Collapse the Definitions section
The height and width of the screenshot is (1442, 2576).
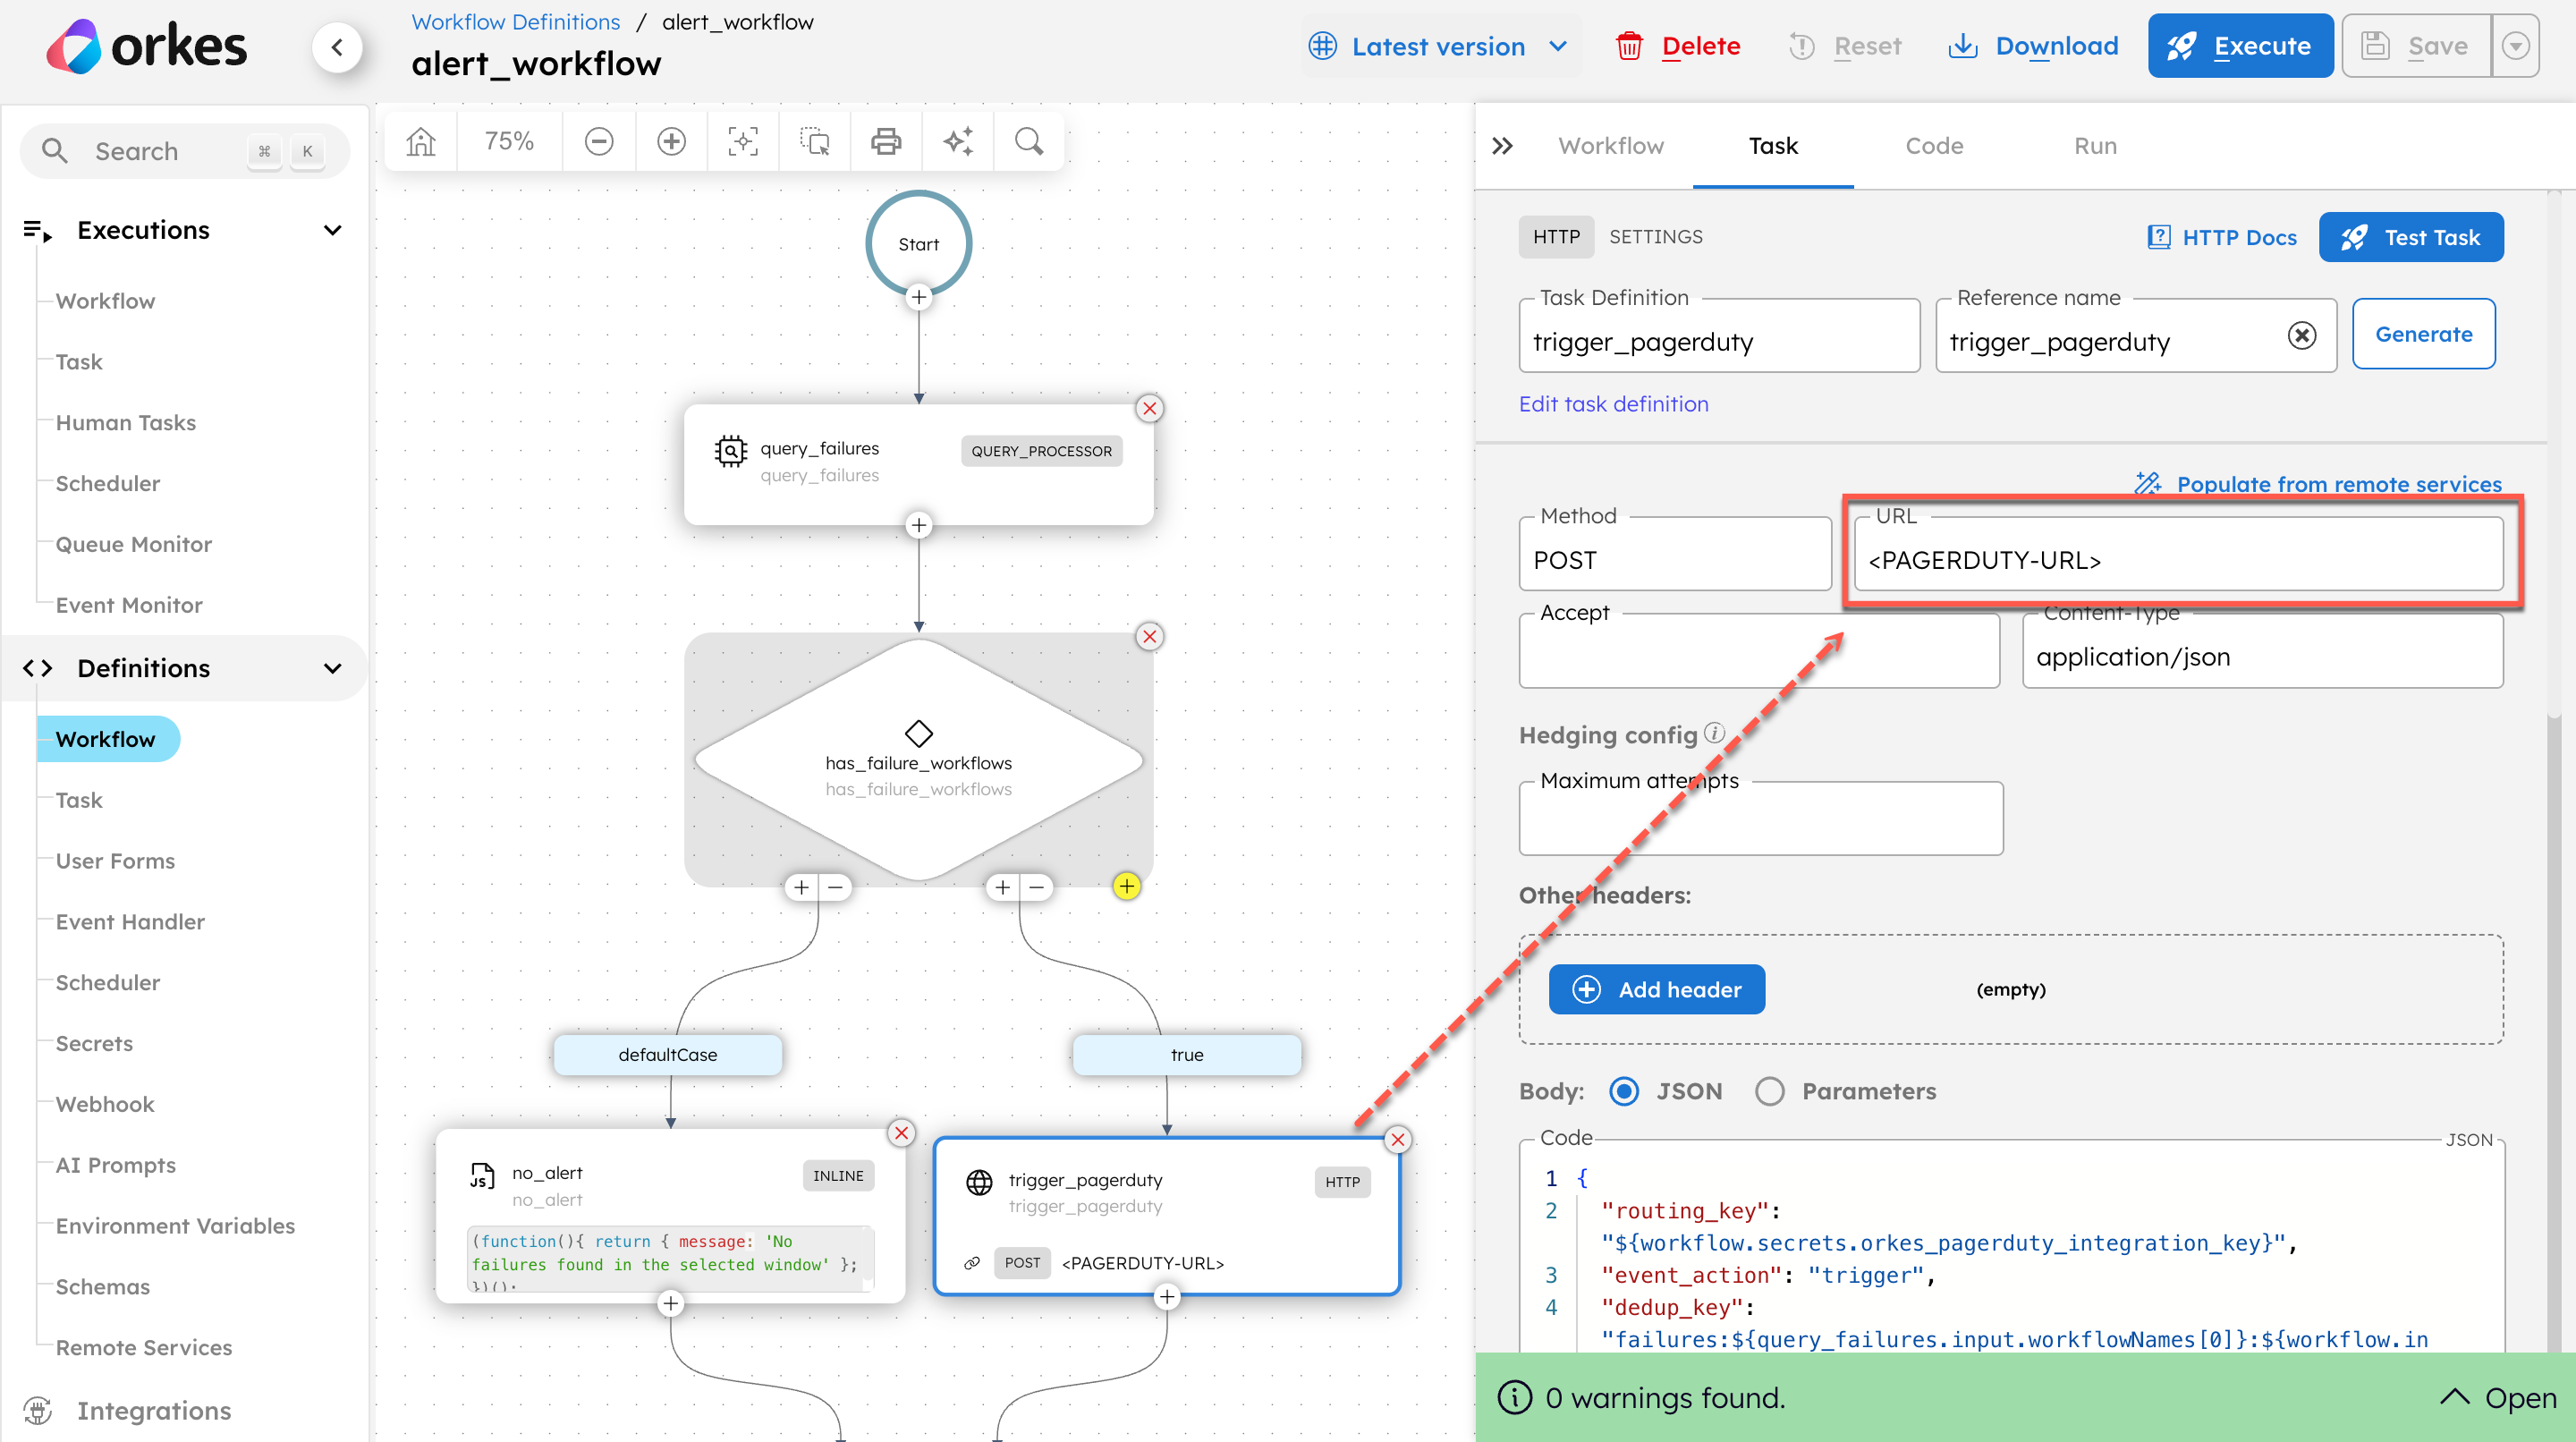(x=333, y=668)
